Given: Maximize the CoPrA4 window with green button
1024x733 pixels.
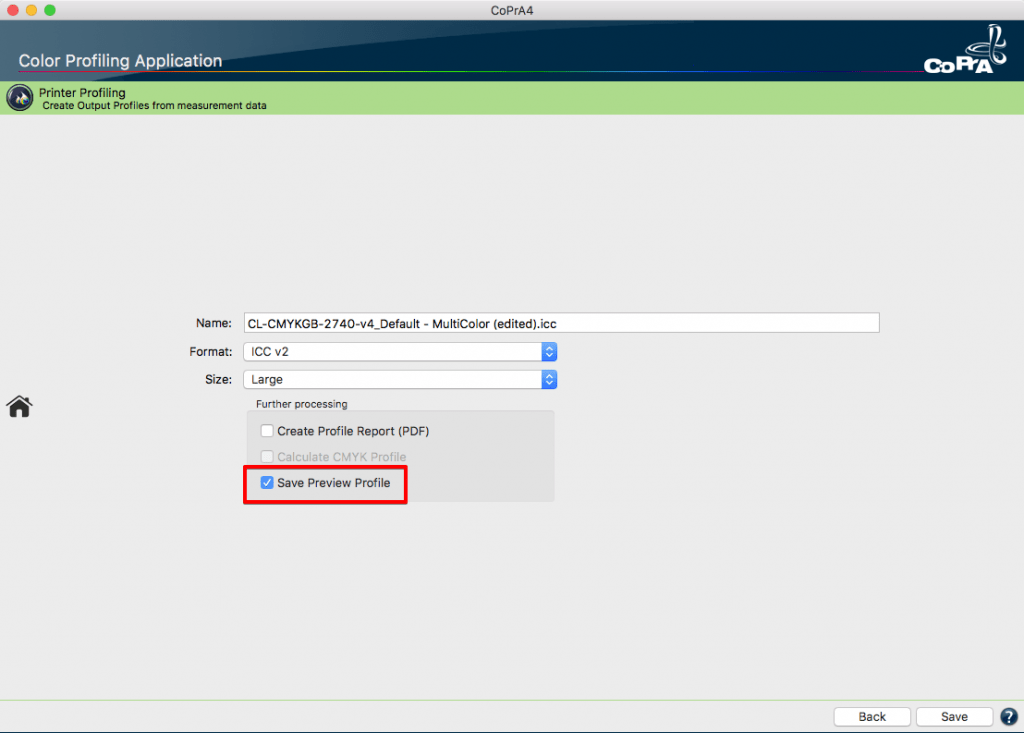Looking at the screenshot, I should click(50, 10).
